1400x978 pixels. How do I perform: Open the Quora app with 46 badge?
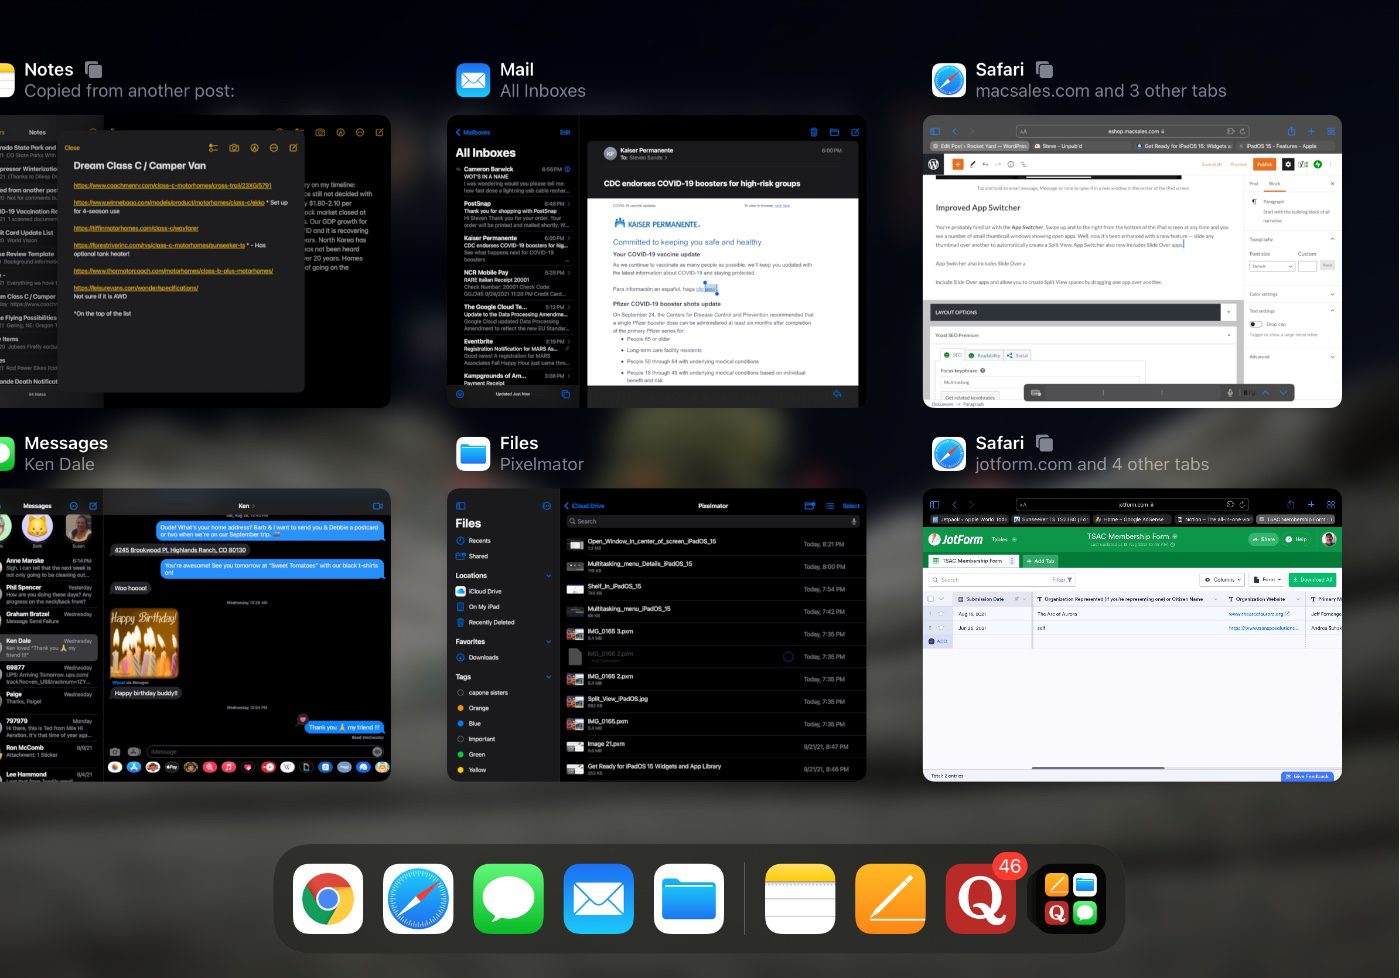(x=980, y=898)
